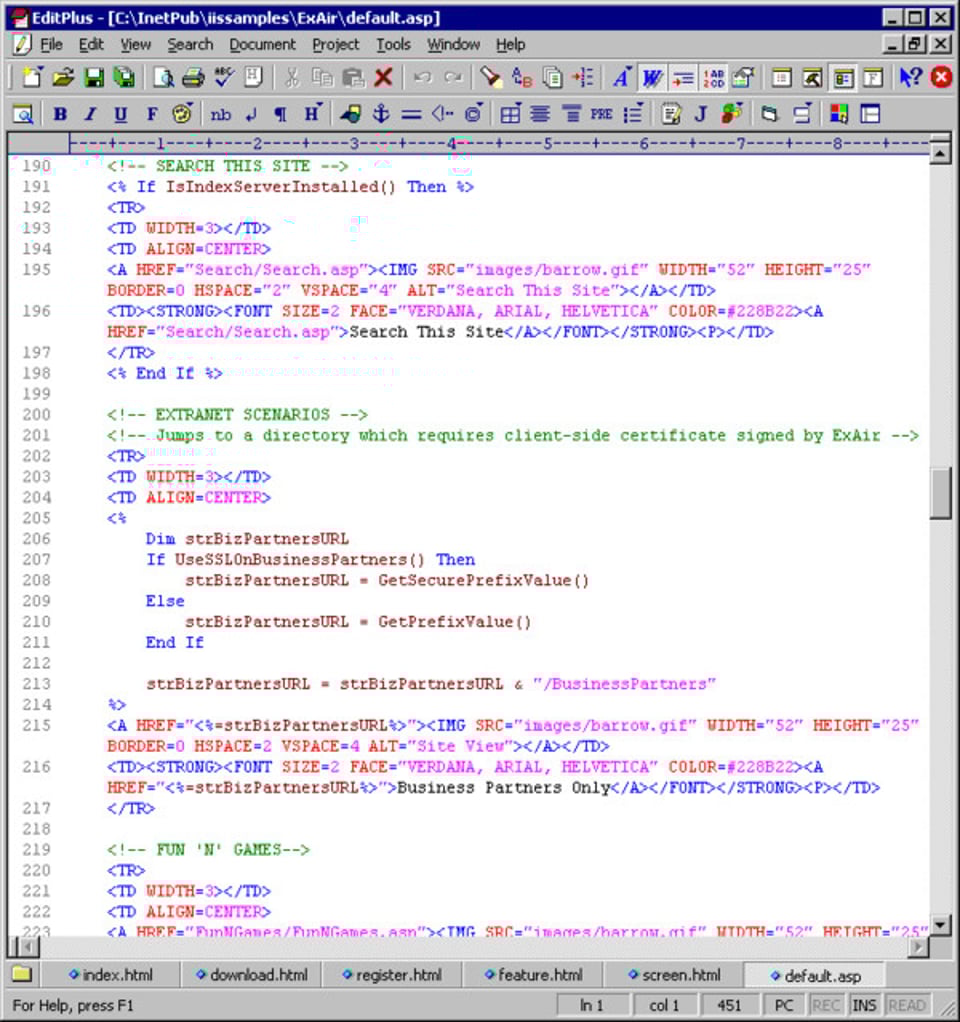This screenshot has width=960, height=1022.
Task: Click the vertical scrollbar down arrow
Action: point(940,924)
